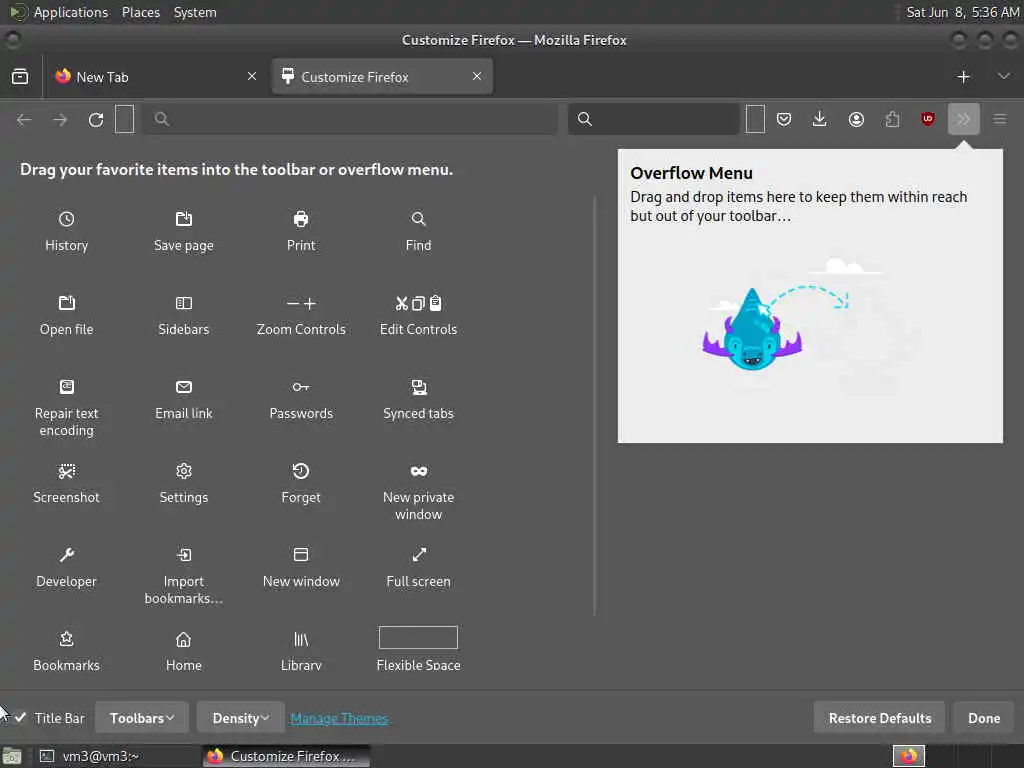1024x768 pixels.
Task: Select the Full screen item icon
Action: click(418, 555)
